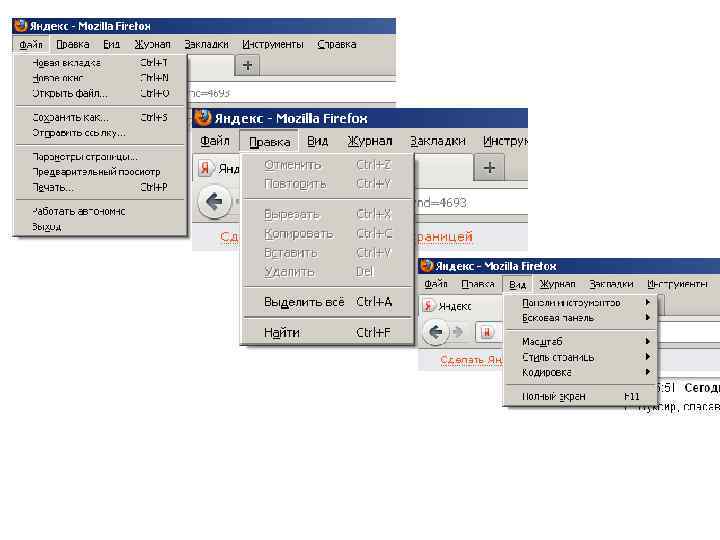Viewport: 720px width, 540px height.
Task: Click the Firefox logo in the Файл-menu window title
Action: tap(21, 26)
